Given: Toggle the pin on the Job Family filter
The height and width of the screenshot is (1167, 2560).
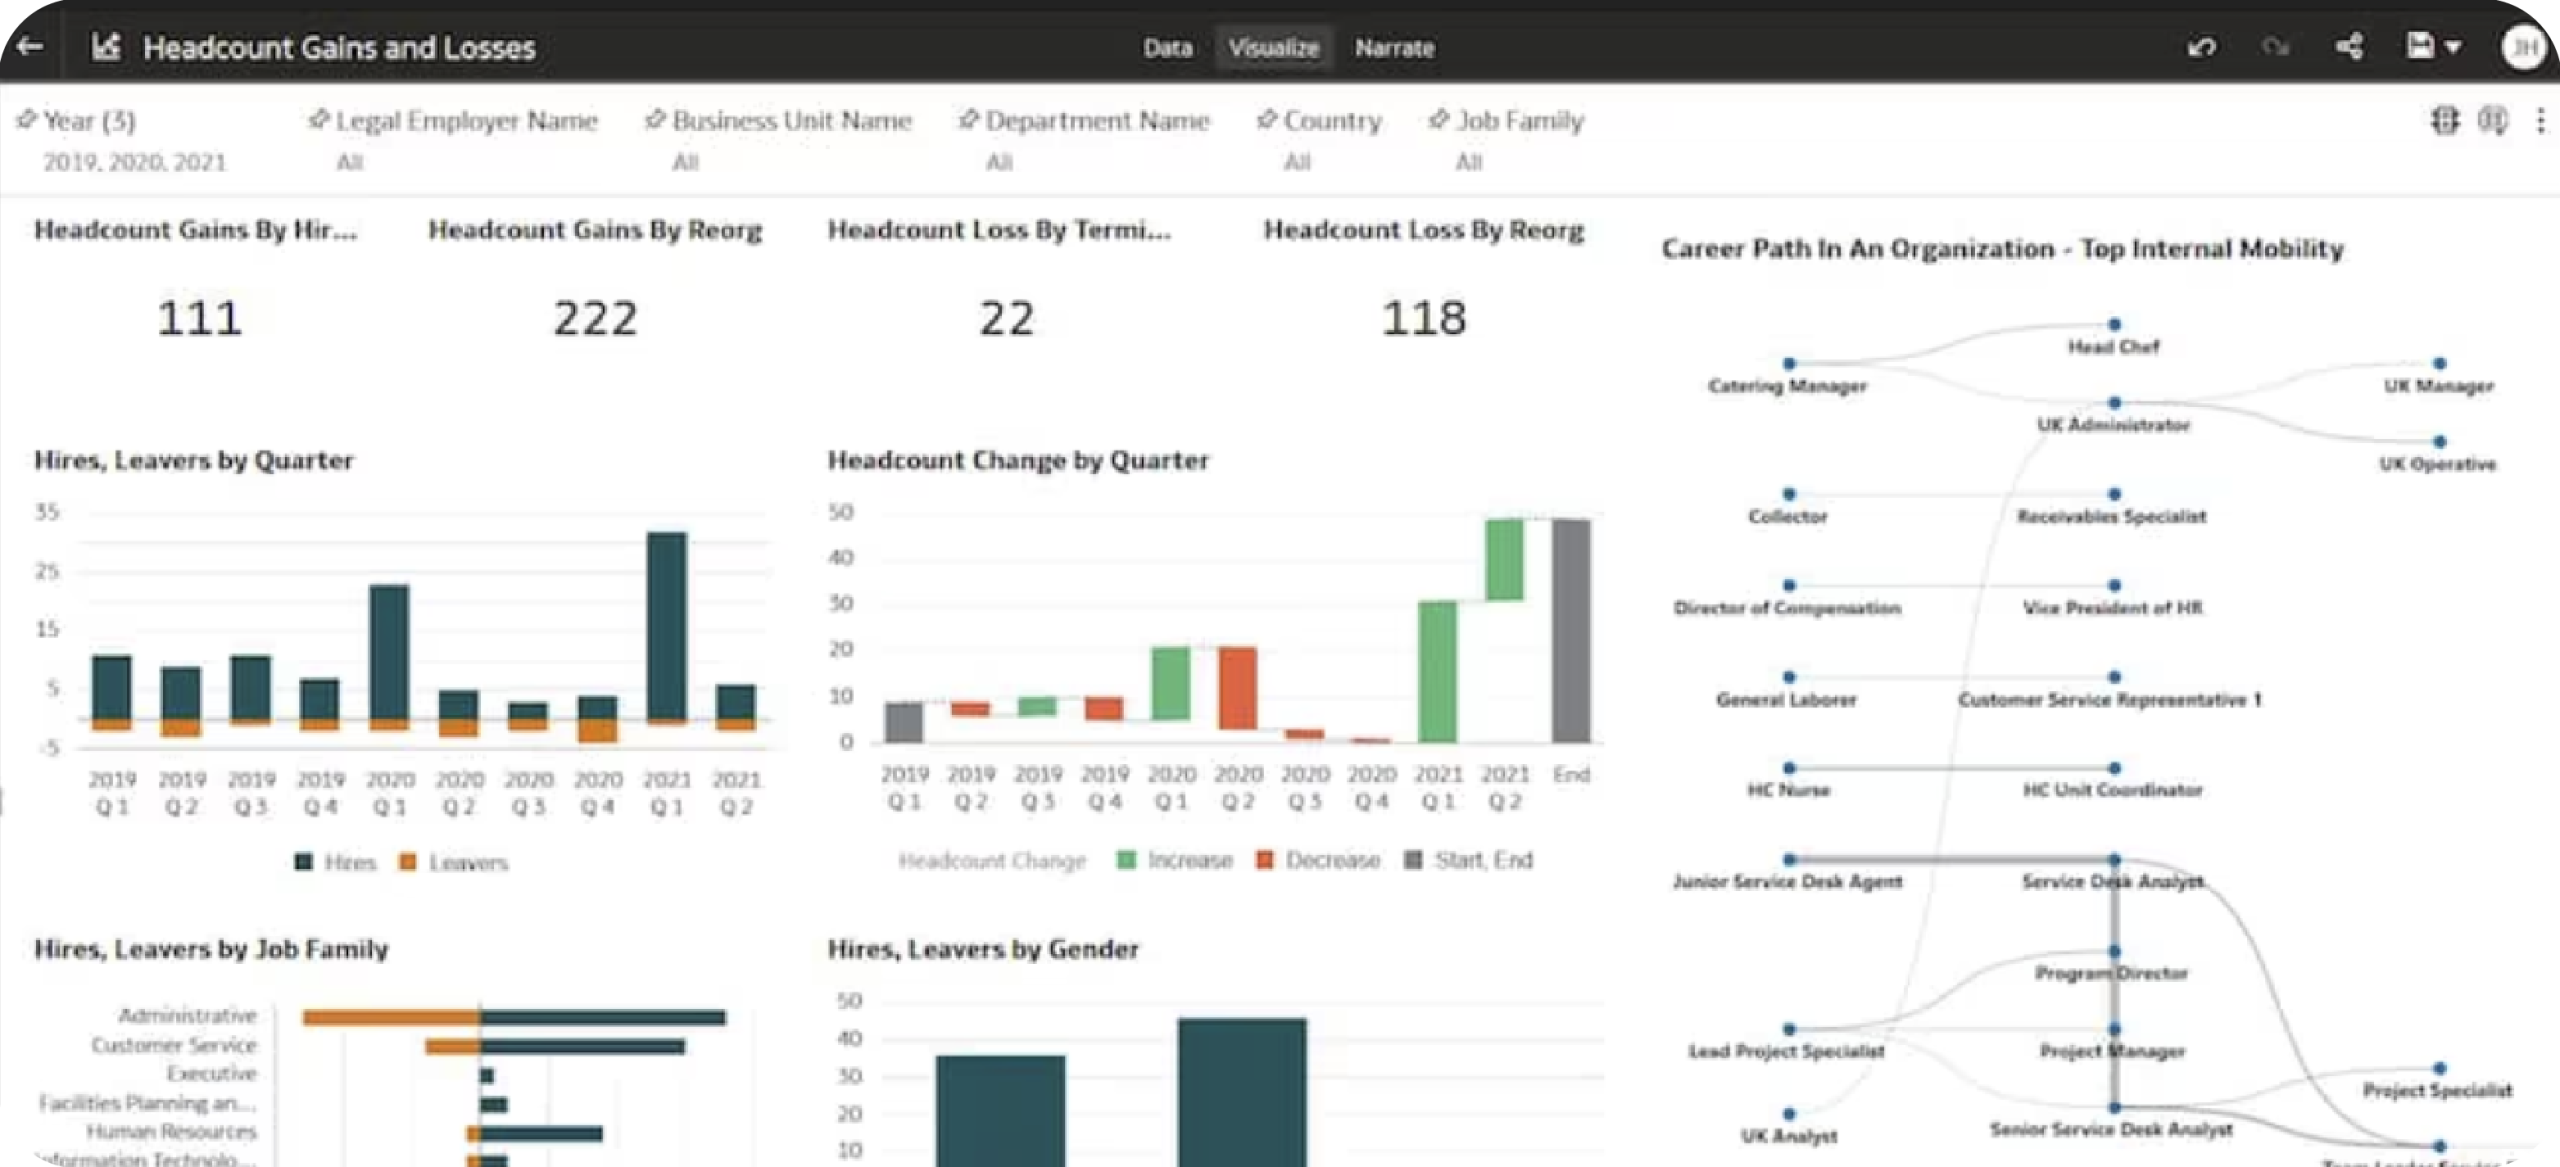Looking at the screenshot, I should tap(1438, 118).
